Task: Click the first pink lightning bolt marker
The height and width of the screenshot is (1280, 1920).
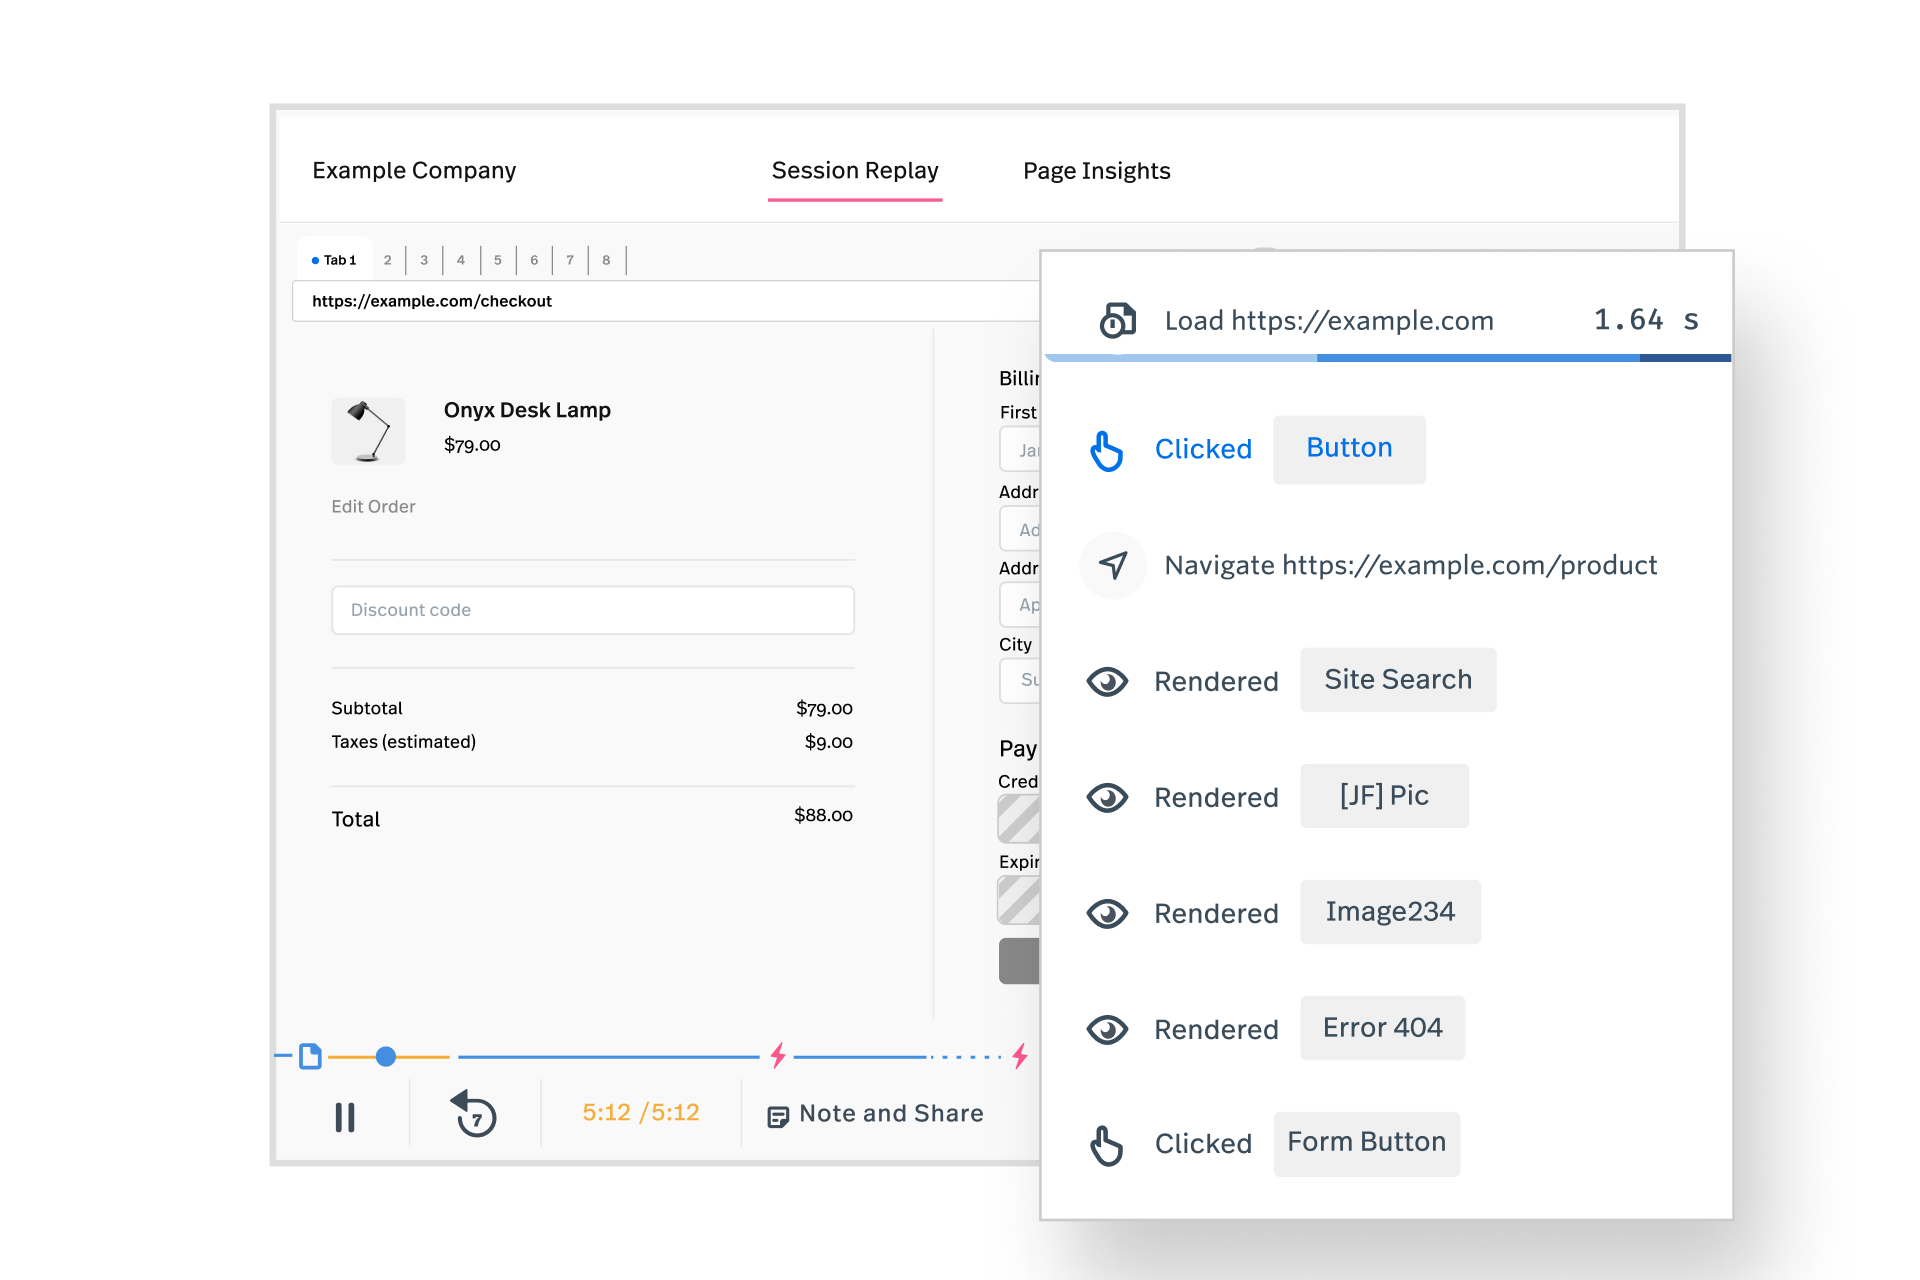Action: click(778, 1055)
